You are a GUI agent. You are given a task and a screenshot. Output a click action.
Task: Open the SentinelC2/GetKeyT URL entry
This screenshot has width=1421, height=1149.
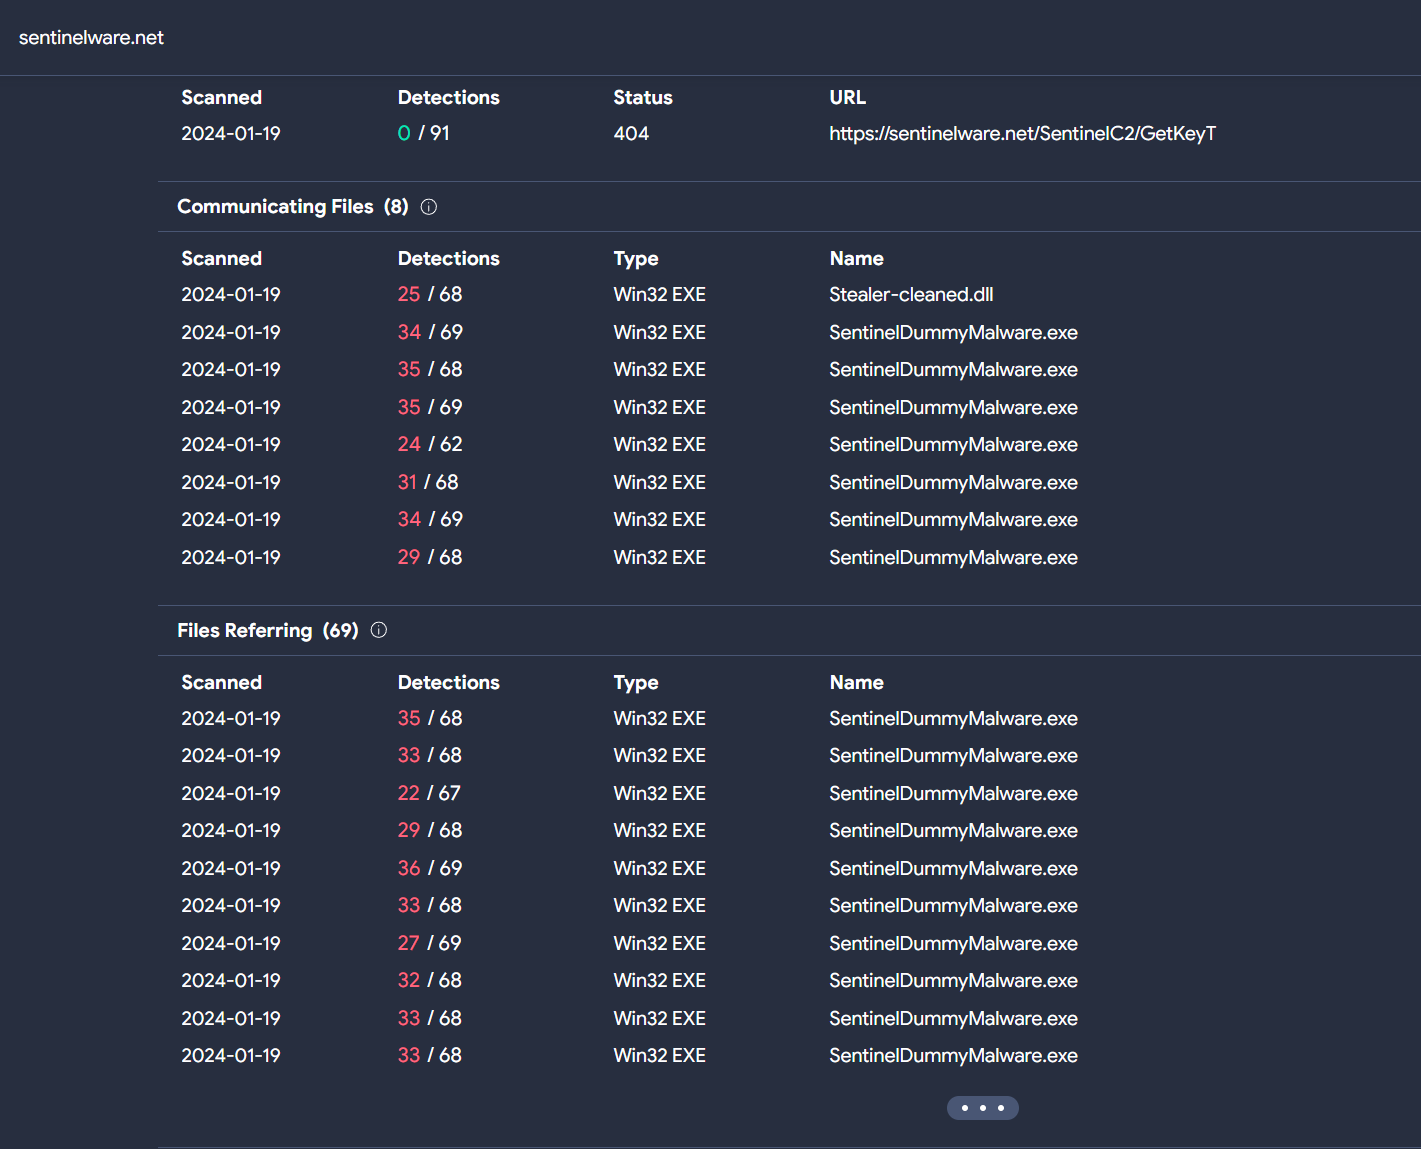[x=1022, y=134]
